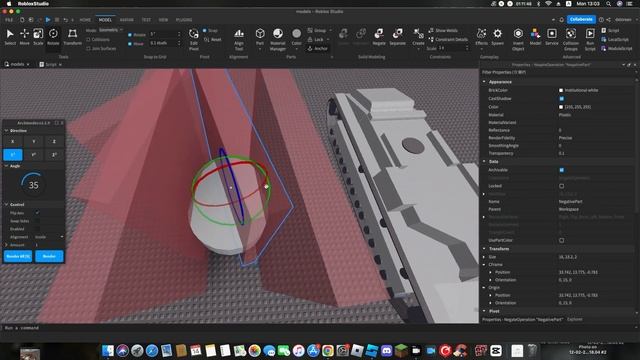This screenshot has width=640, height=360.
Task: Toggle the Locked property checkbox
Action: [562, 186]
